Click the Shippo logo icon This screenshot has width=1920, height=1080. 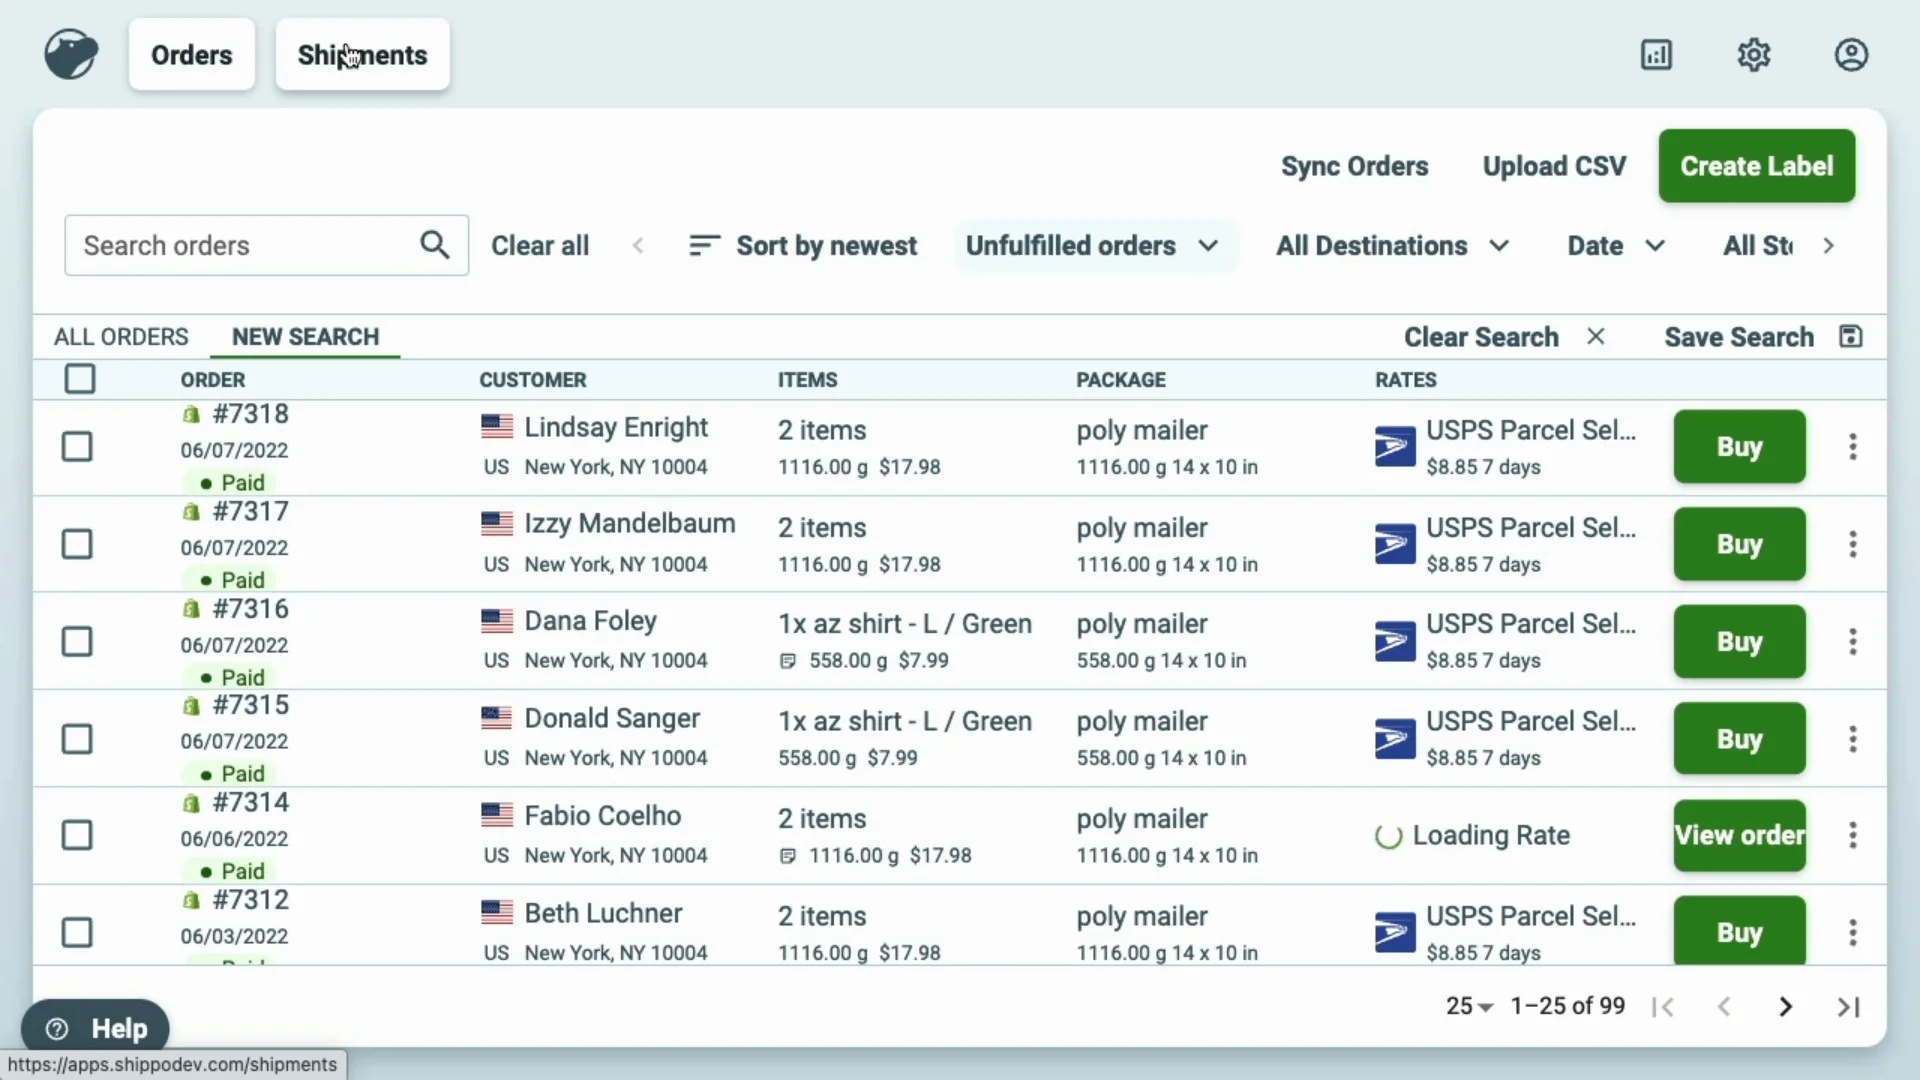[x=71, y=54]
